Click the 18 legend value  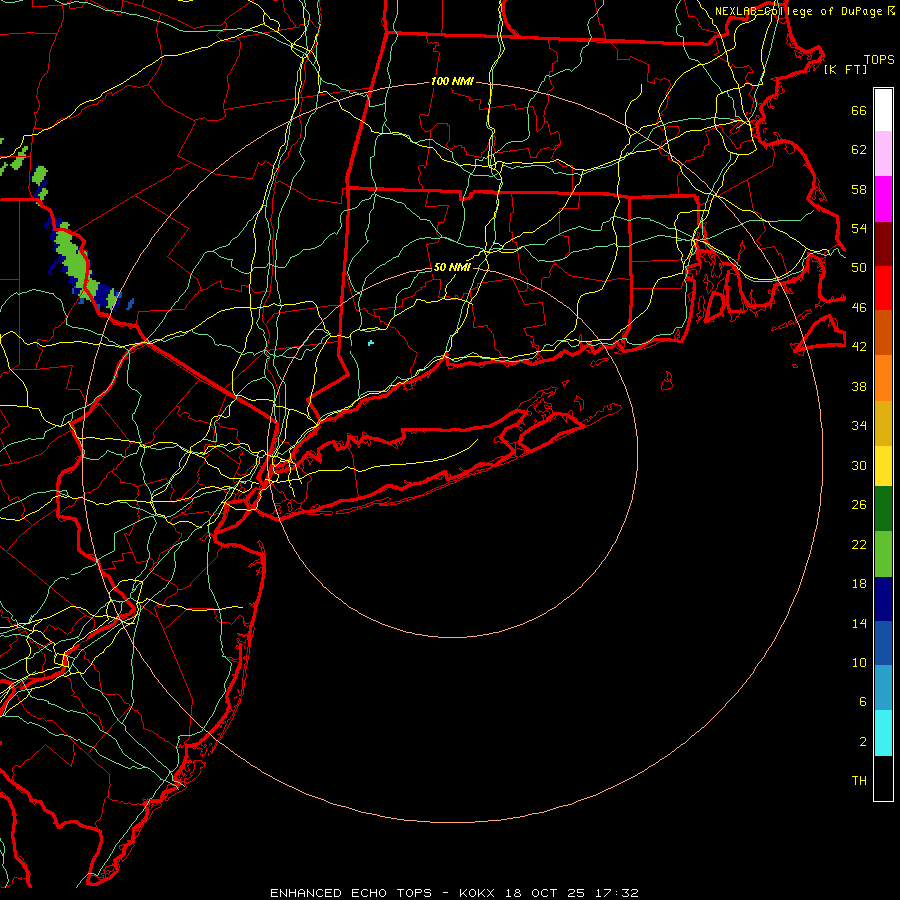point(859,584)
